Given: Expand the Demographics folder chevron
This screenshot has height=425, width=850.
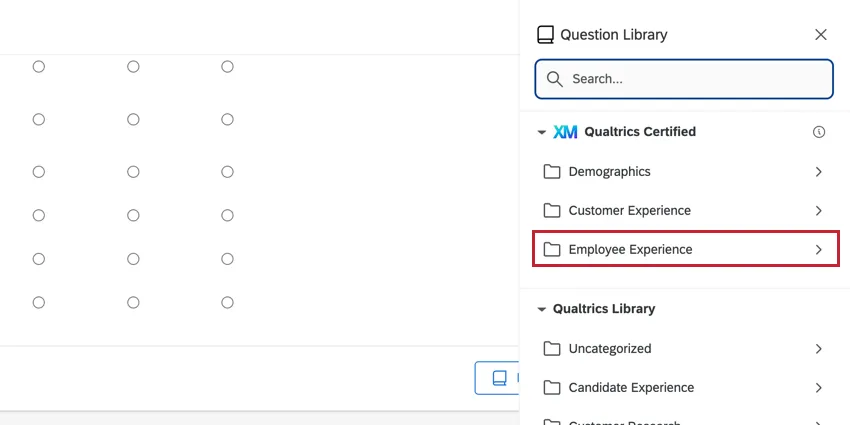Looking at the screenshot, I should coord(819,172).
